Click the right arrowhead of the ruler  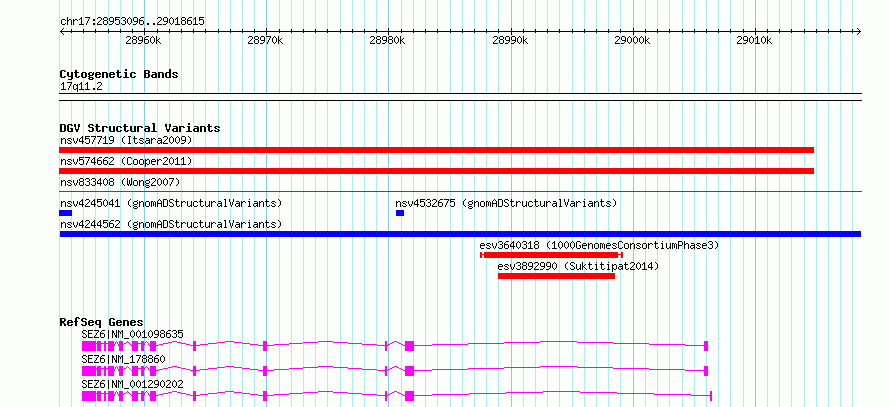[x=859, y=31]
